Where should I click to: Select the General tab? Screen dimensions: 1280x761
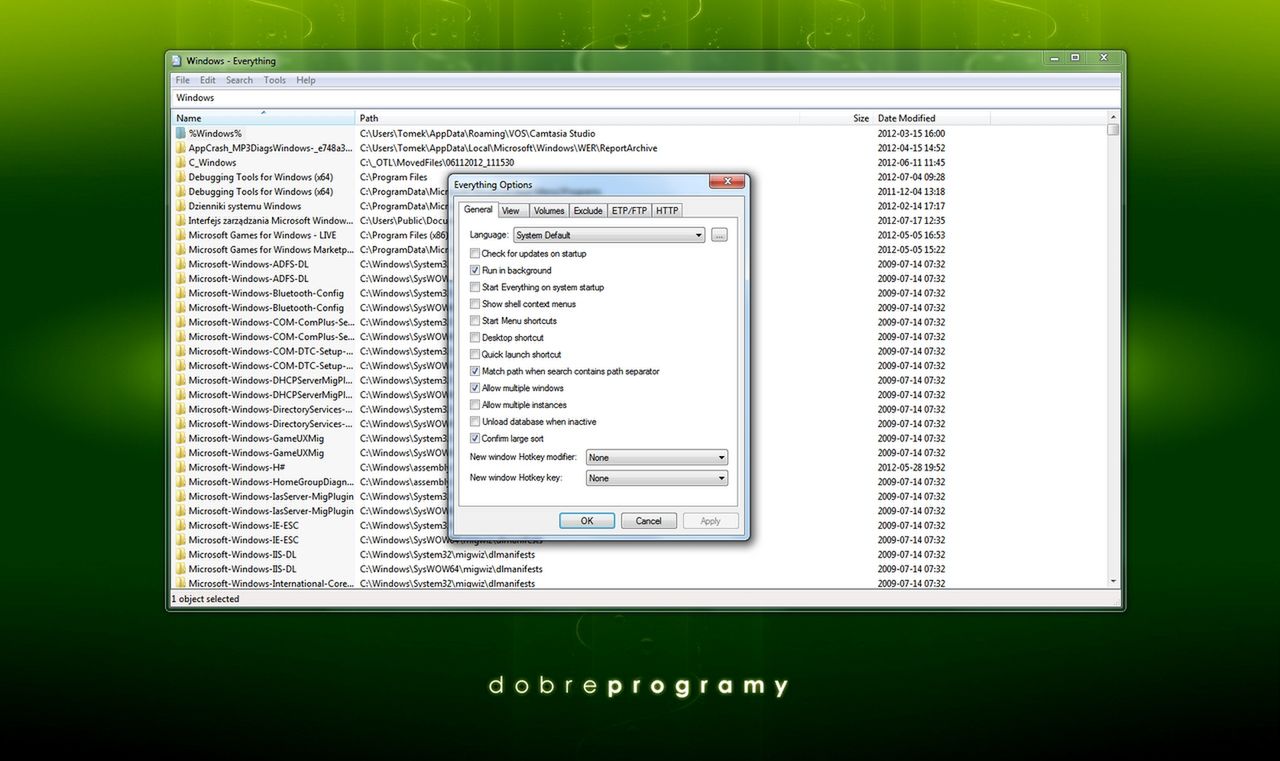[478, 209]
